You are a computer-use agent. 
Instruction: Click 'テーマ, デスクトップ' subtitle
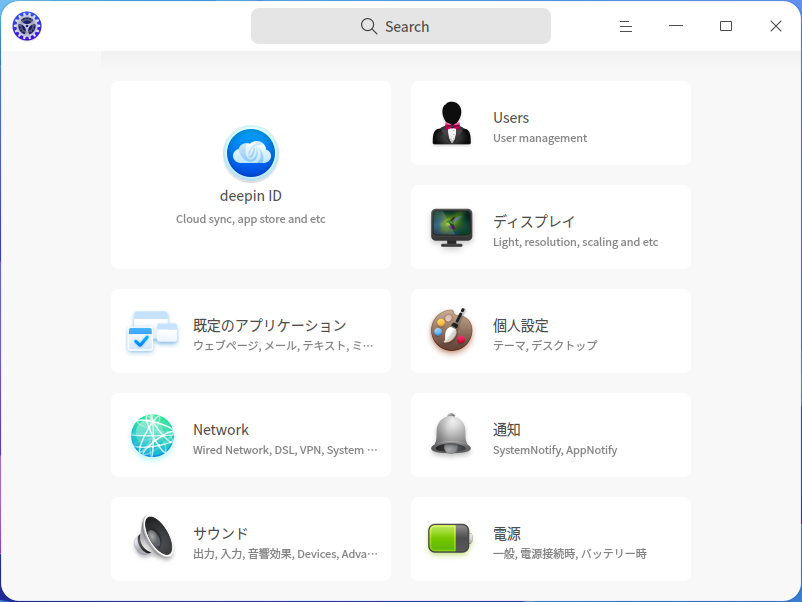point(545,346)
